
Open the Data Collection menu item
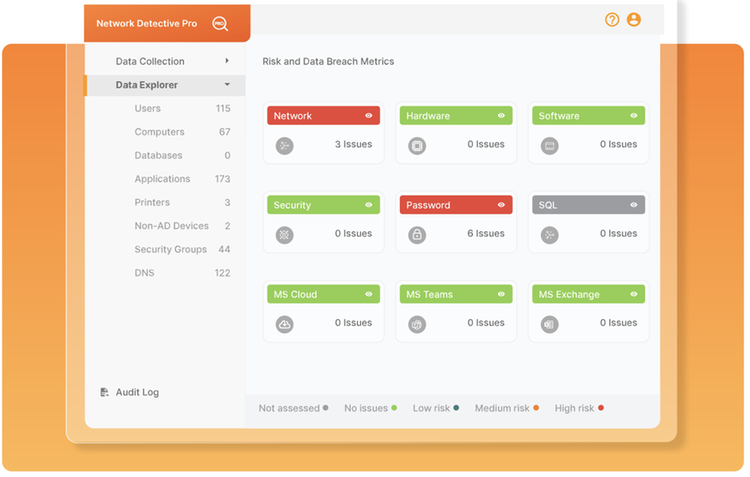pos(165,61)
